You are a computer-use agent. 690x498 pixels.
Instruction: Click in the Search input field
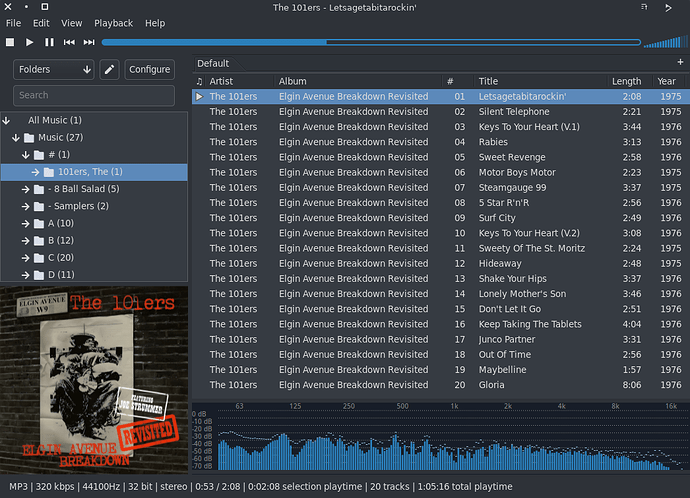(93, 95)
